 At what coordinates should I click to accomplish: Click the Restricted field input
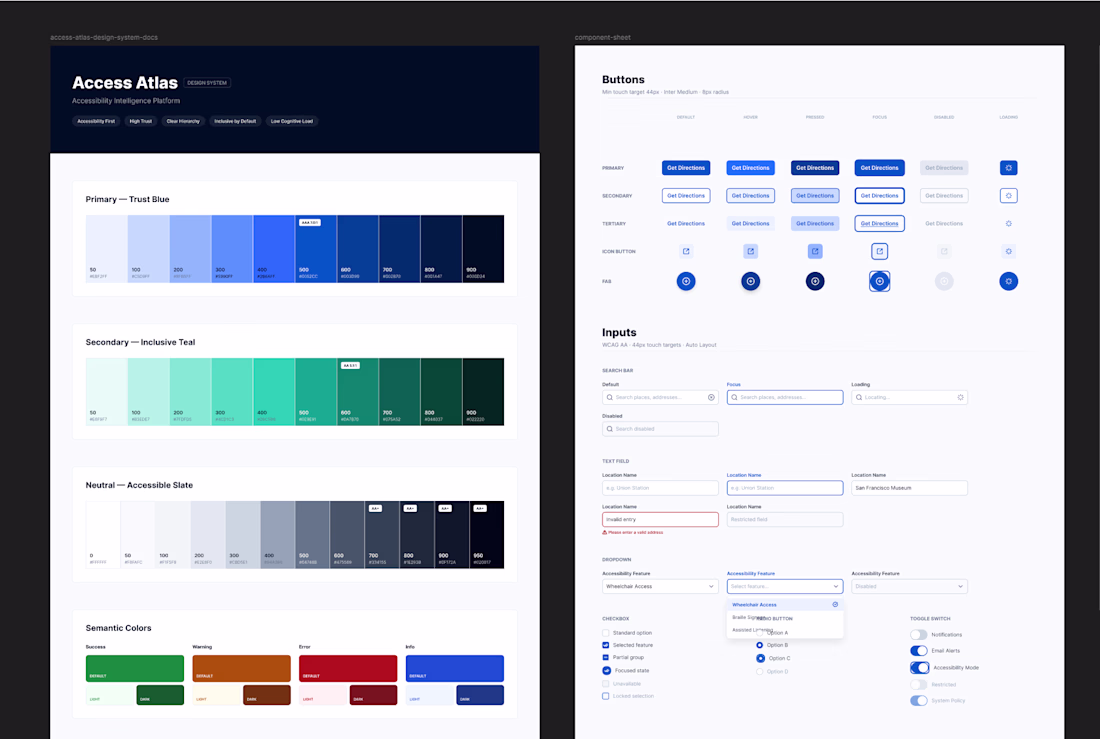785,519
